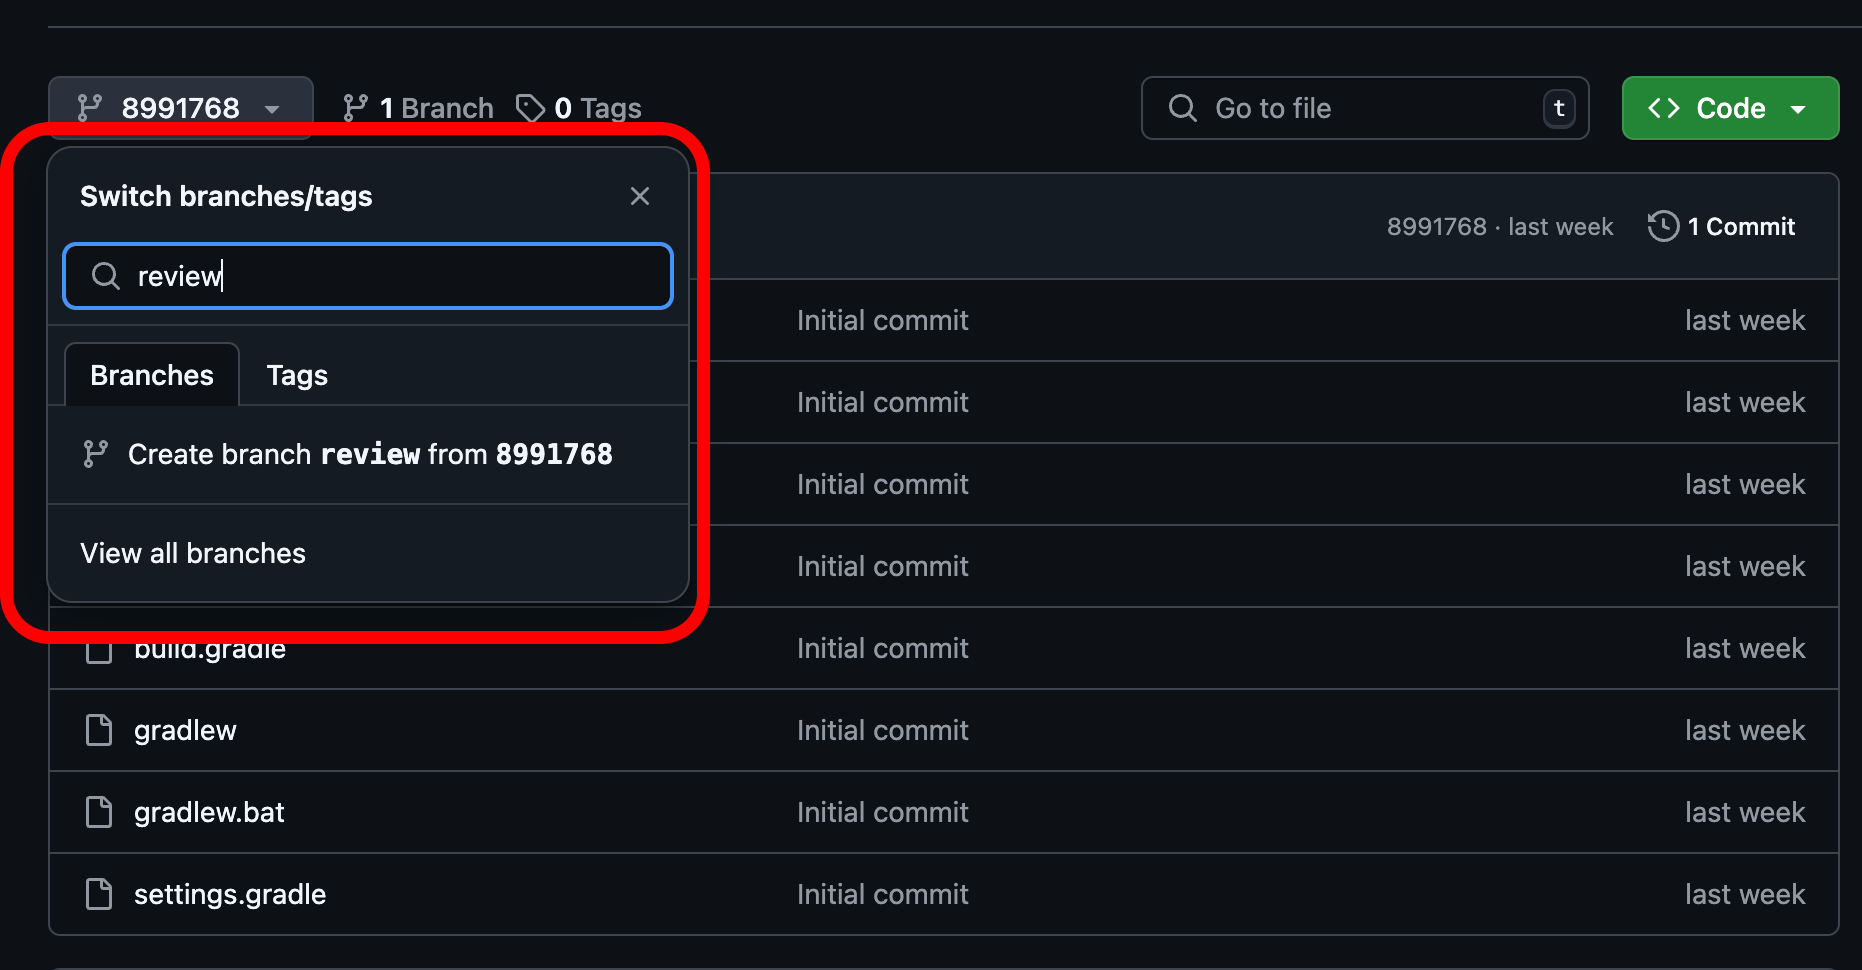Viewport: 1862px width, 970px height.
Task: Open View all branches link
Action: coord(193,553)
